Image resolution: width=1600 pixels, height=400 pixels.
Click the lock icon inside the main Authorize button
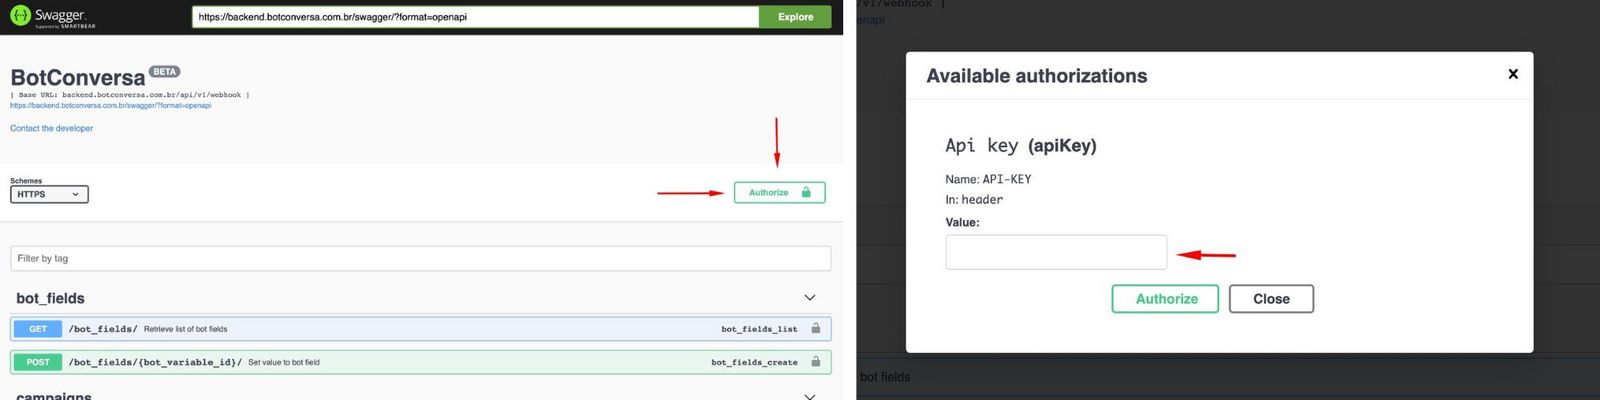coord(806,192)
